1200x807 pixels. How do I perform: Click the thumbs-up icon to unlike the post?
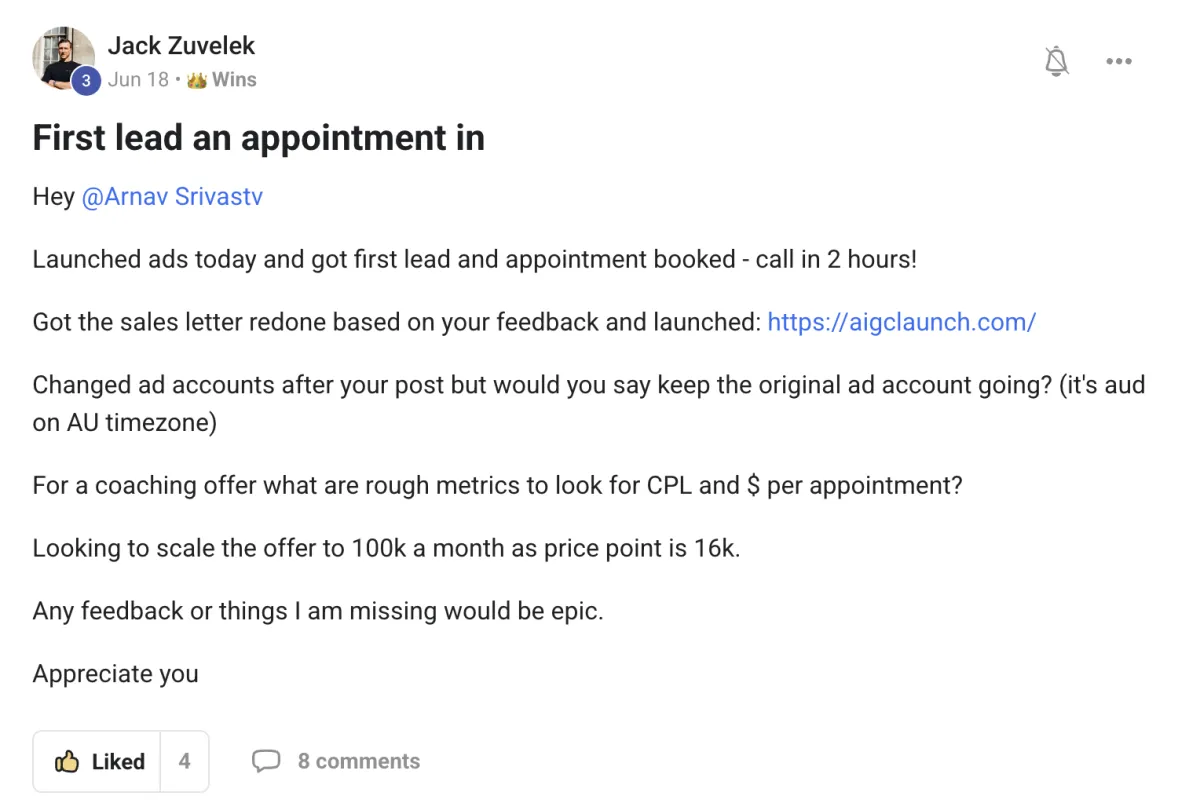(67, 762)
